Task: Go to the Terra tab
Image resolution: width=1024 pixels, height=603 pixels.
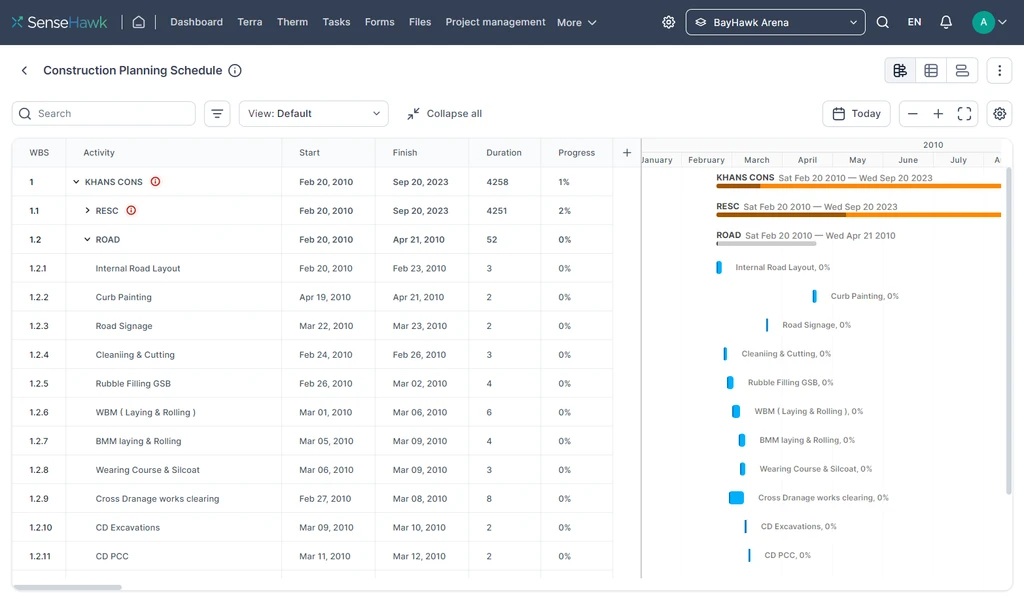Action: click(250, 22)
